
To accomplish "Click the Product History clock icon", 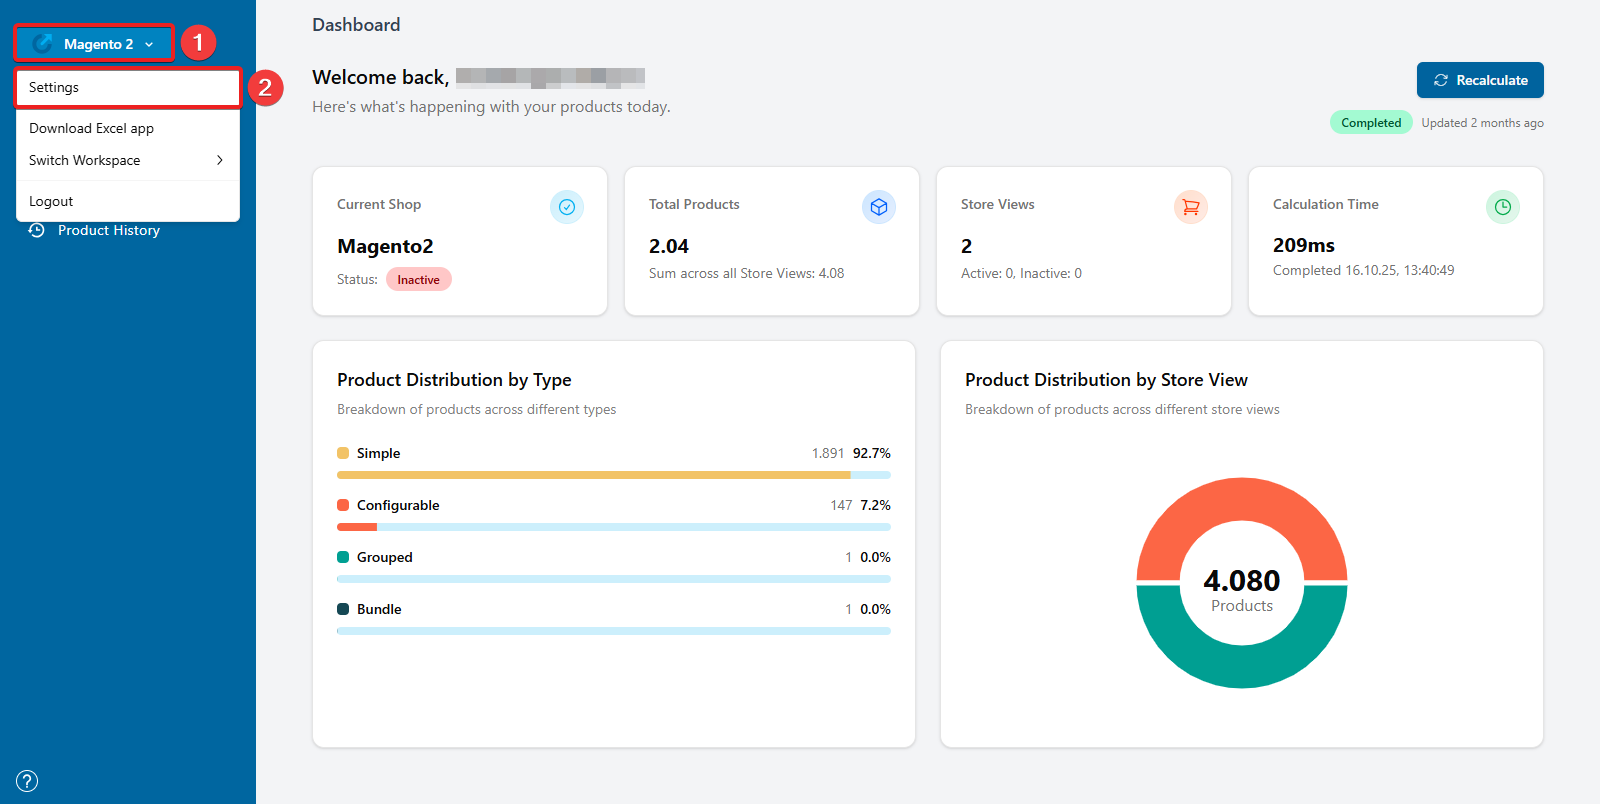I will coord(37,230).
